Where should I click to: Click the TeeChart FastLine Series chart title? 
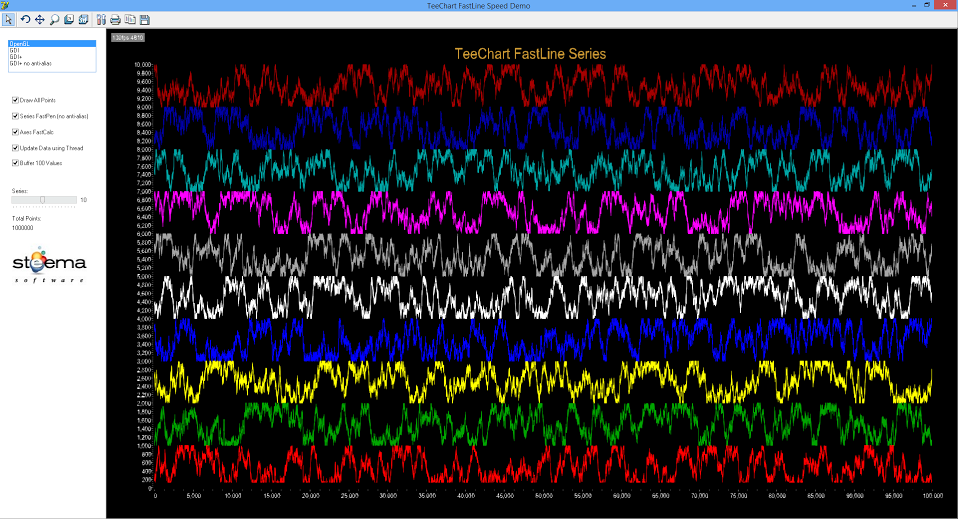530,54
